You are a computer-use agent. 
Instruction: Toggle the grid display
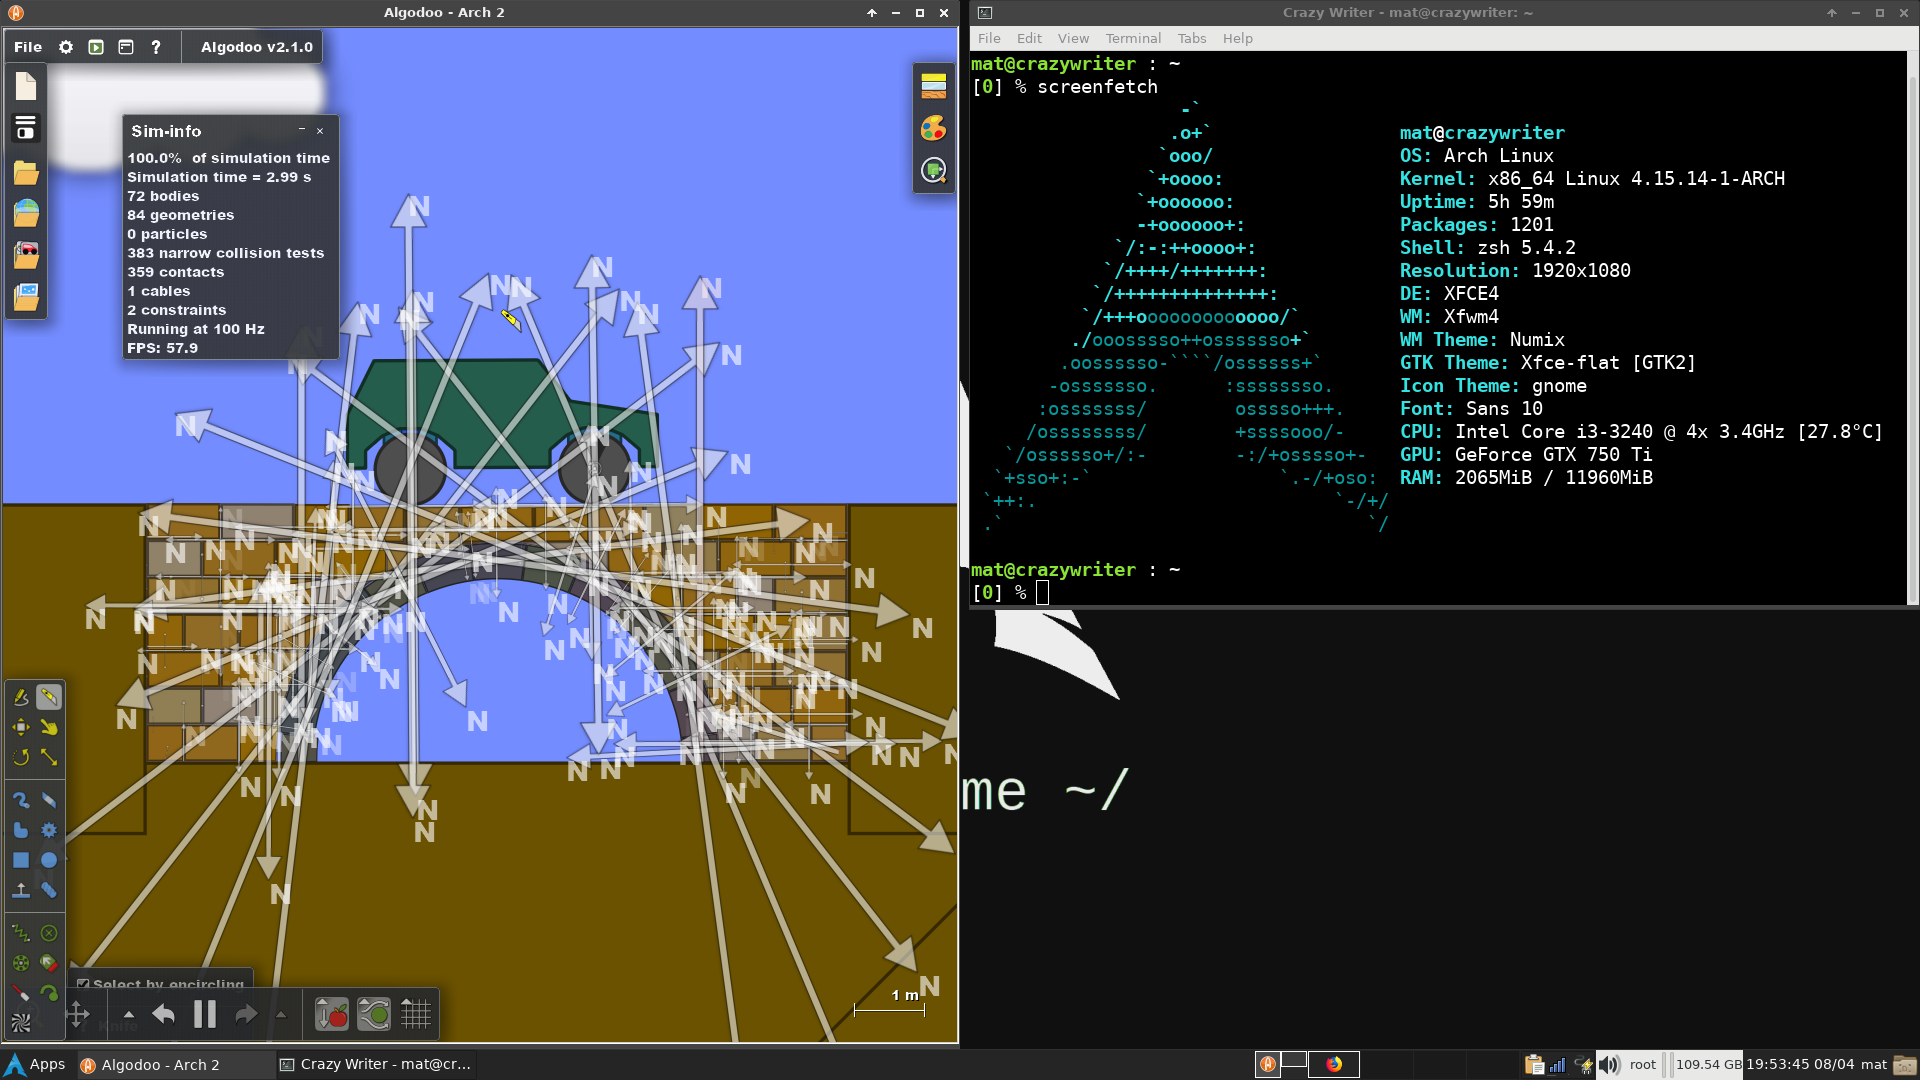coord(415,1015)
